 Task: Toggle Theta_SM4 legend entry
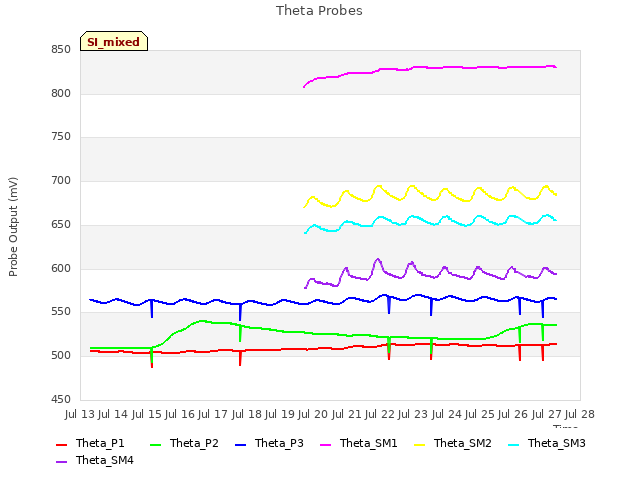point(95,460)
